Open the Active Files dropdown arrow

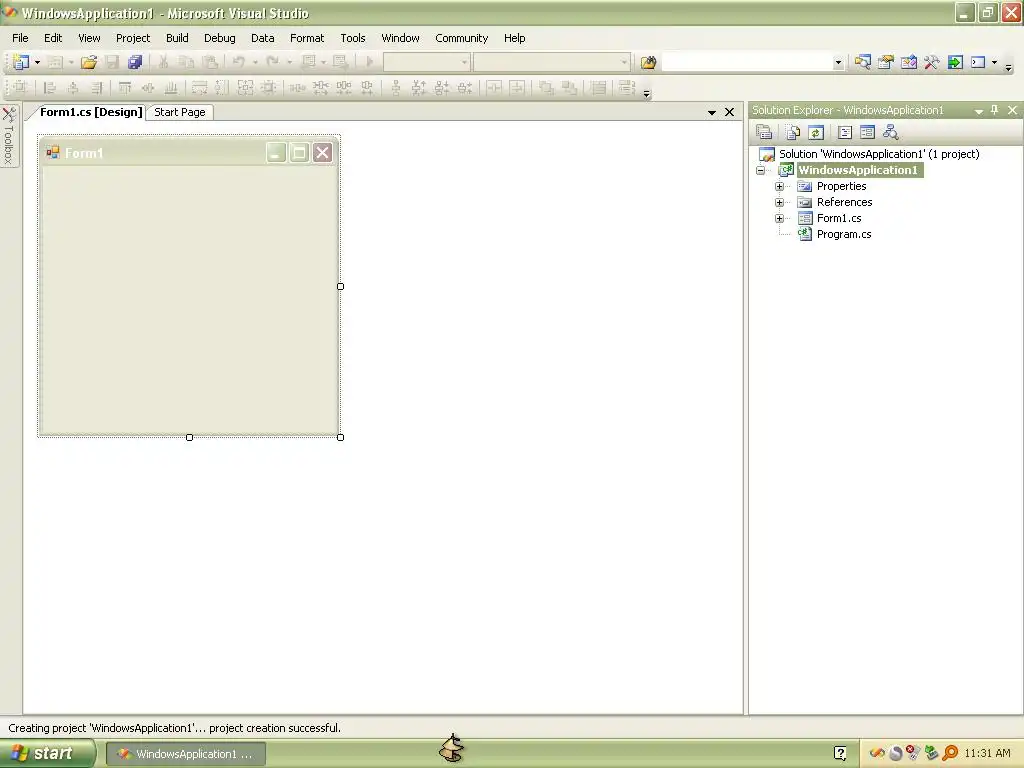pyautogui.click(x=712, y=112)
